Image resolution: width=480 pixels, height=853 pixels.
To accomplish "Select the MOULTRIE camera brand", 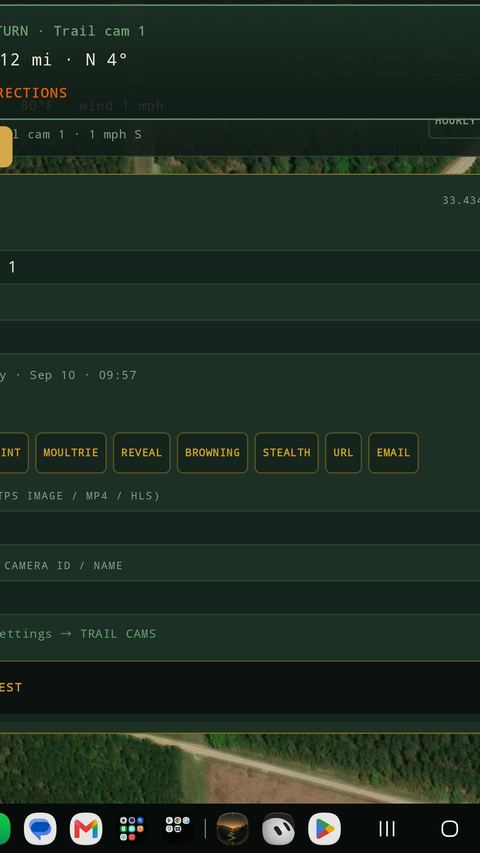I will (71, 453).
